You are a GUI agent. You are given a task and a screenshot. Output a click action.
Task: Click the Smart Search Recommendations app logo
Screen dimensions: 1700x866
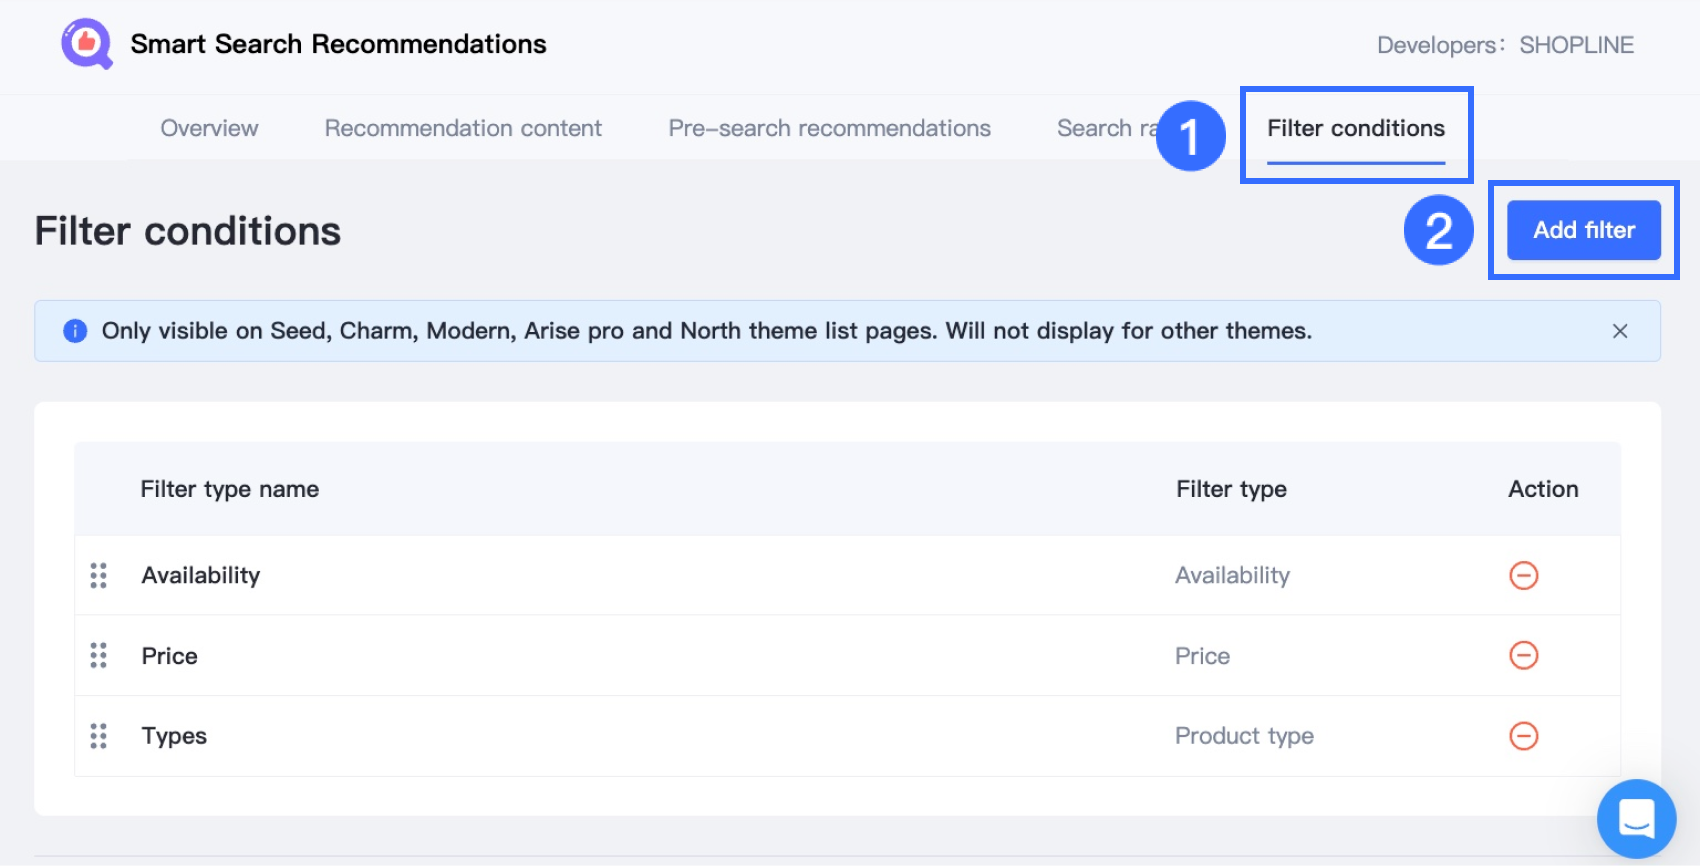pyautogui.click(x=87, y=44)
